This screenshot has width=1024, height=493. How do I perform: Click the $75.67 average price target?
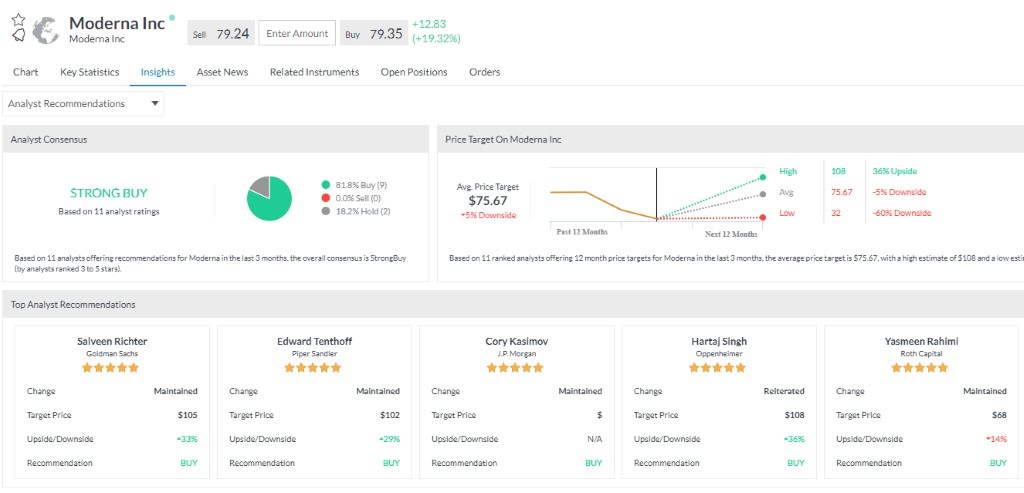click(x=488, y=201)
